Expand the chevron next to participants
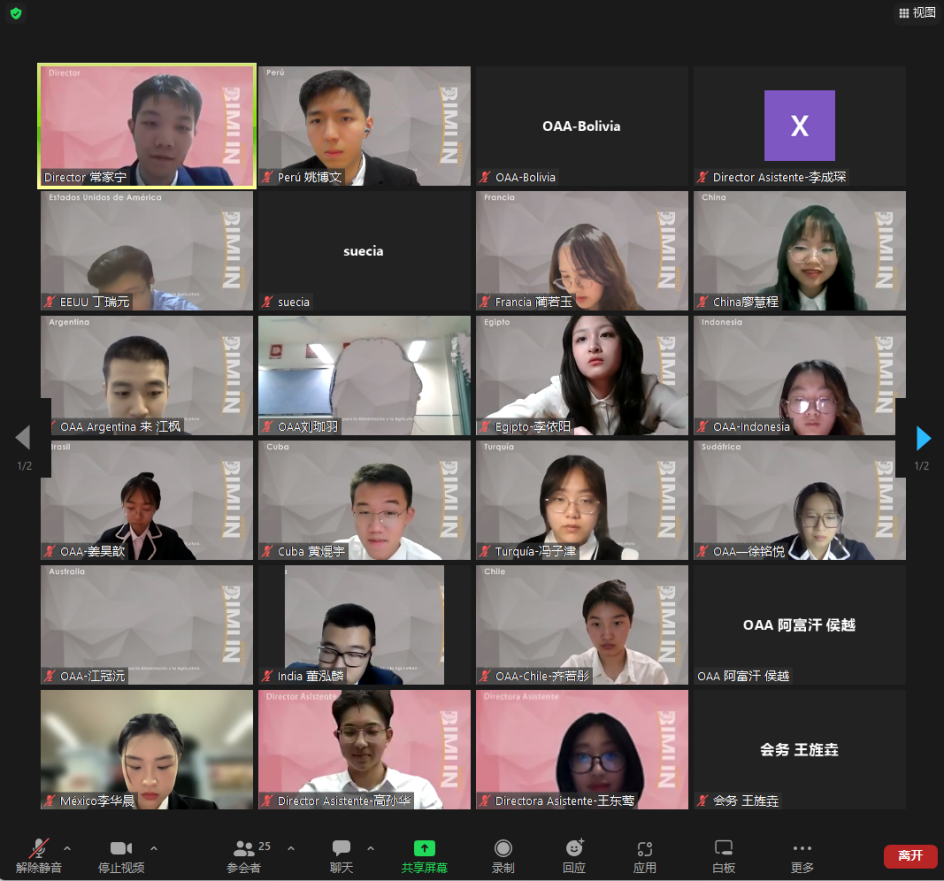Image resolution: width=944 pixels, height=881 pixels. pos(291,848)
